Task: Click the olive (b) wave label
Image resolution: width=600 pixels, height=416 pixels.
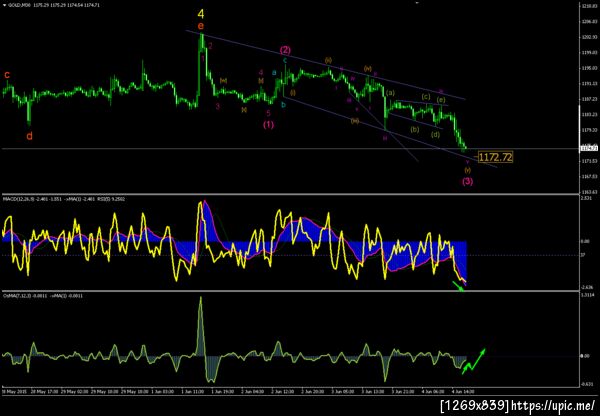Action: click(415, 129)
